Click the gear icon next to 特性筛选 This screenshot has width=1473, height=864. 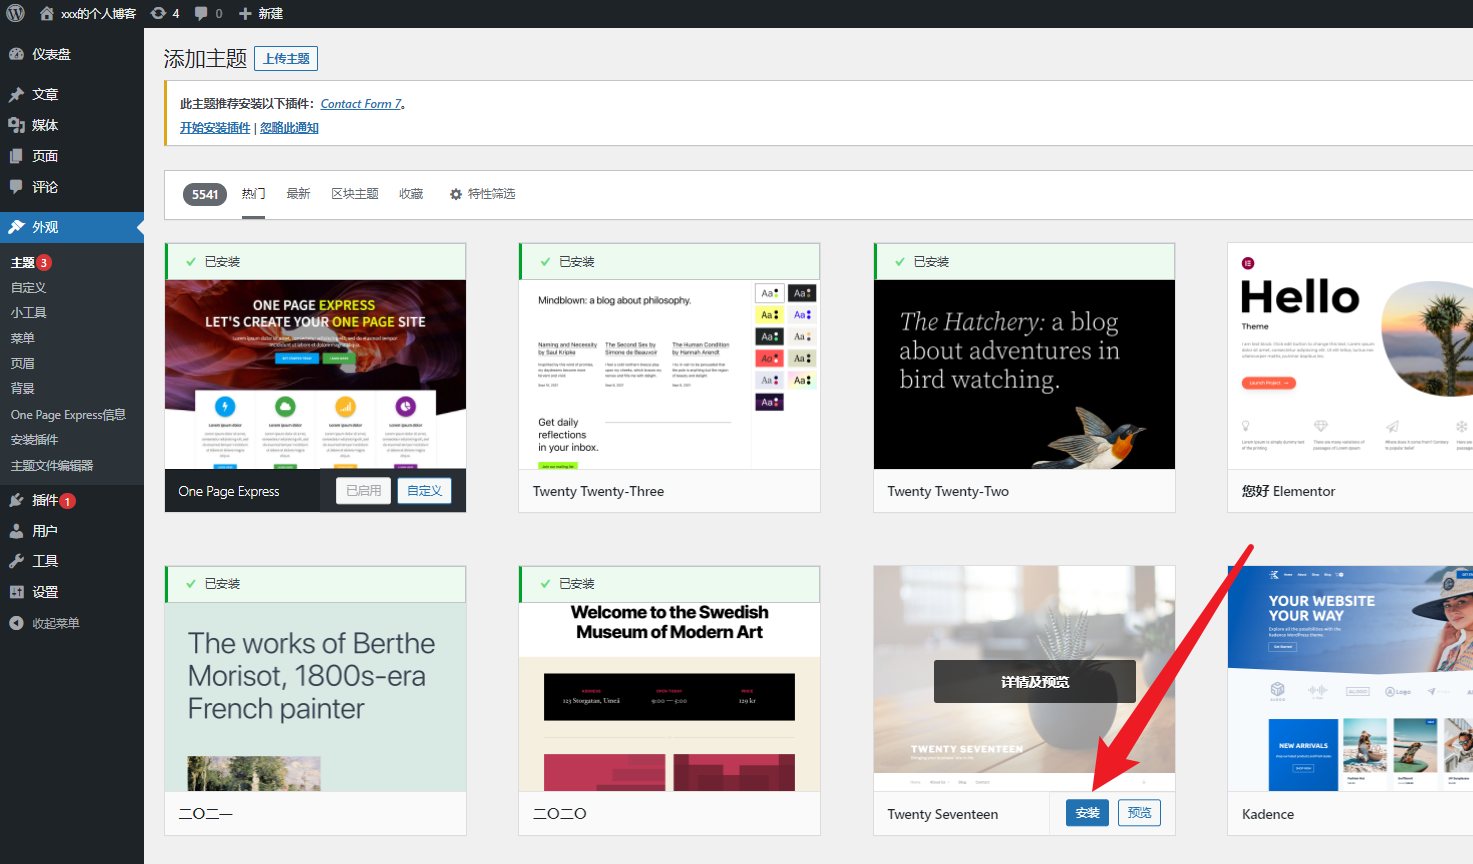pos(456,194)
